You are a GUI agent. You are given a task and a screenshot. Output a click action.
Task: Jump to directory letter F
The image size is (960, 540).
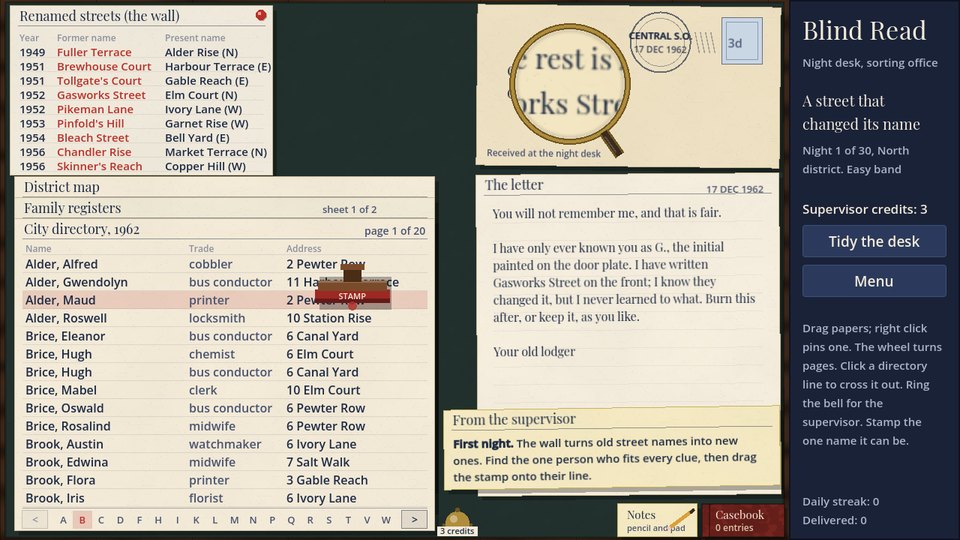tap(139, 520)
